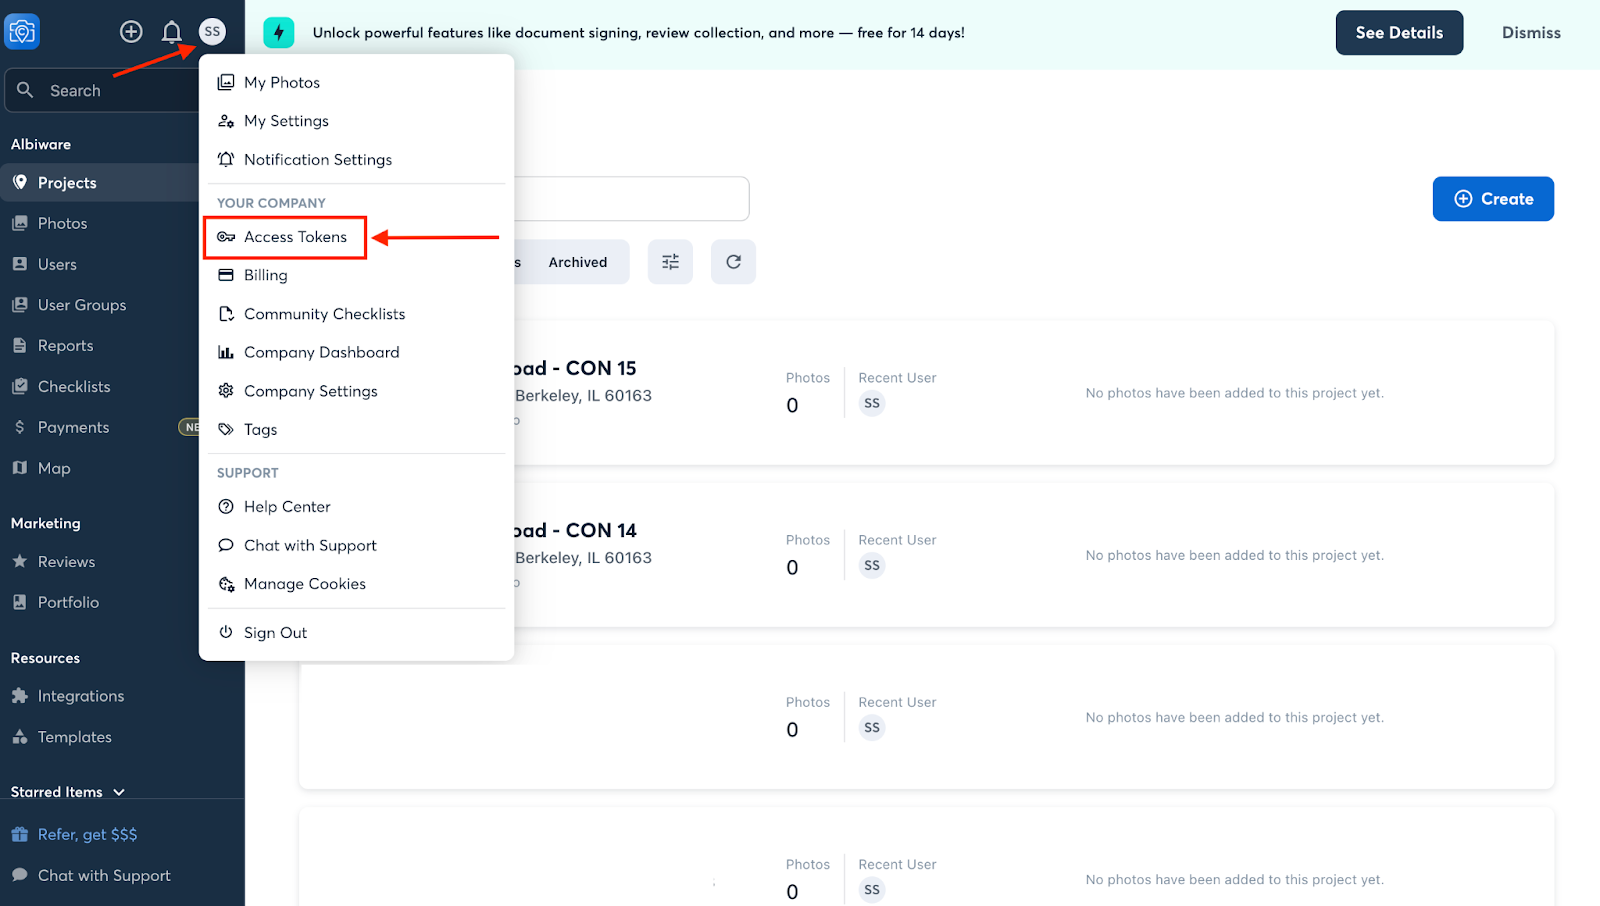
Task: Click the blue Create button
Action: (1492, 199)
